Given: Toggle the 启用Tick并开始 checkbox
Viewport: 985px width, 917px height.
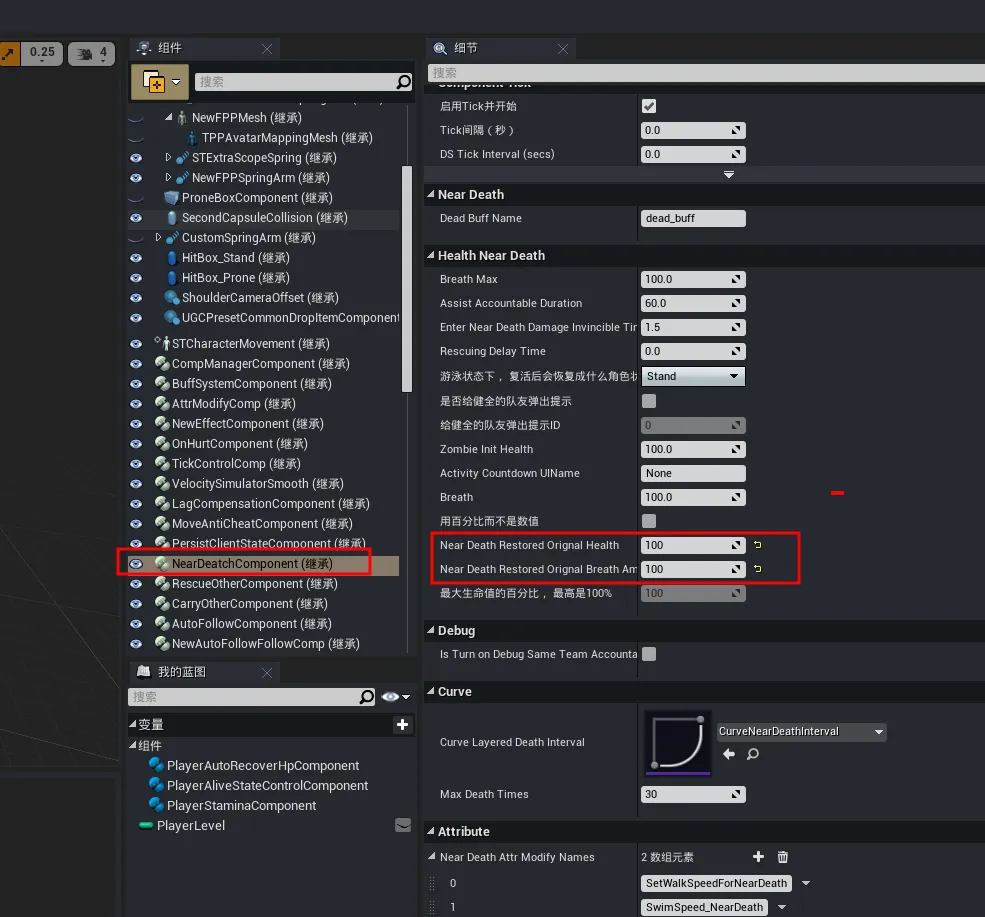Looking at the screenshot, I should tap(649, 106).
